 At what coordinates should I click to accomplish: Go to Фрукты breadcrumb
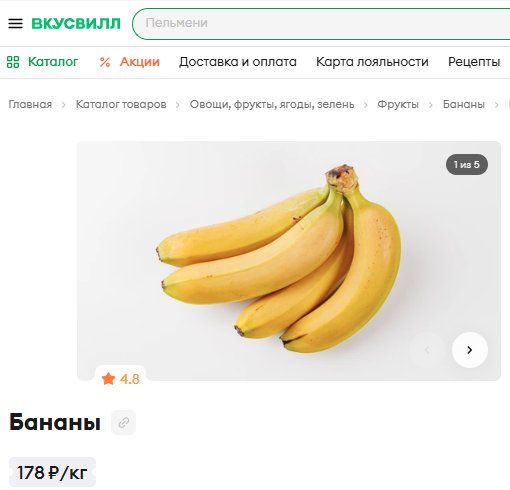point(398,104)
